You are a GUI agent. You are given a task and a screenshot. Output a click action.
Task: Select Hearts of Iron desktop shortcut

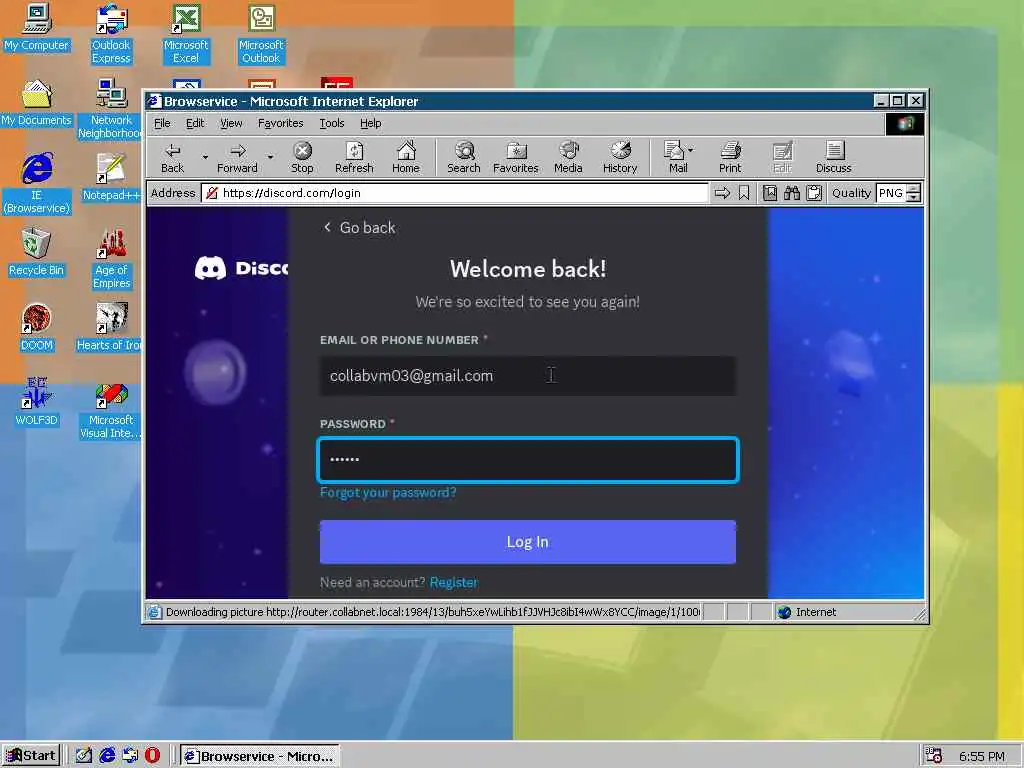point(108,328)
